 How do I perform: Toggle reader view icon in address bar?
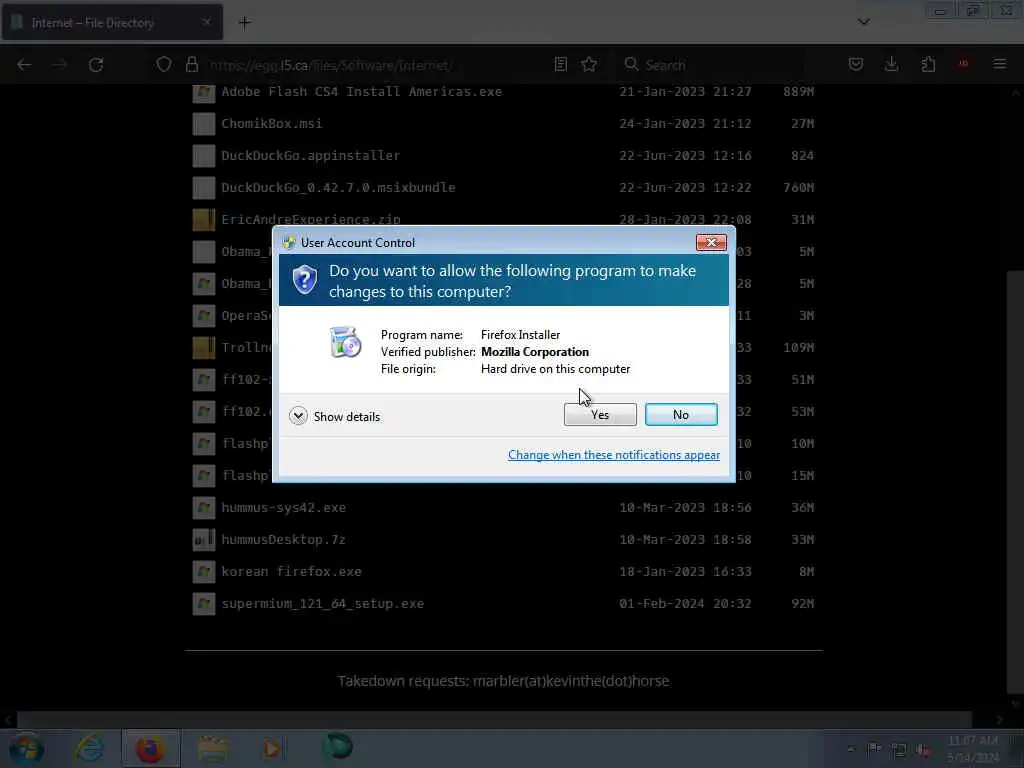[x=560, y=64]
